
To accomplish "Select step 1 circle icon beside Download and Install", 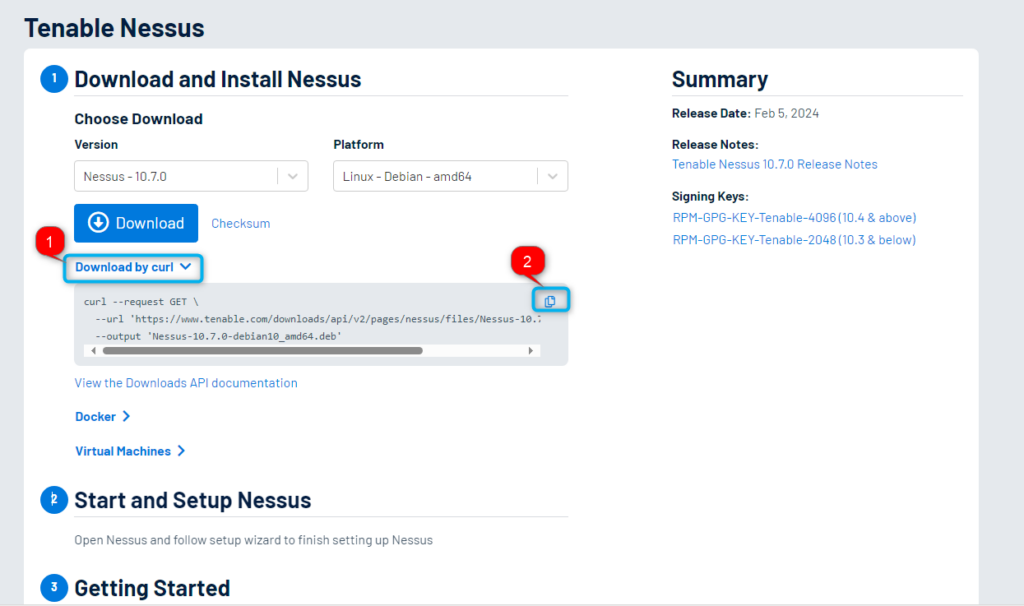I will pos(53,78).
